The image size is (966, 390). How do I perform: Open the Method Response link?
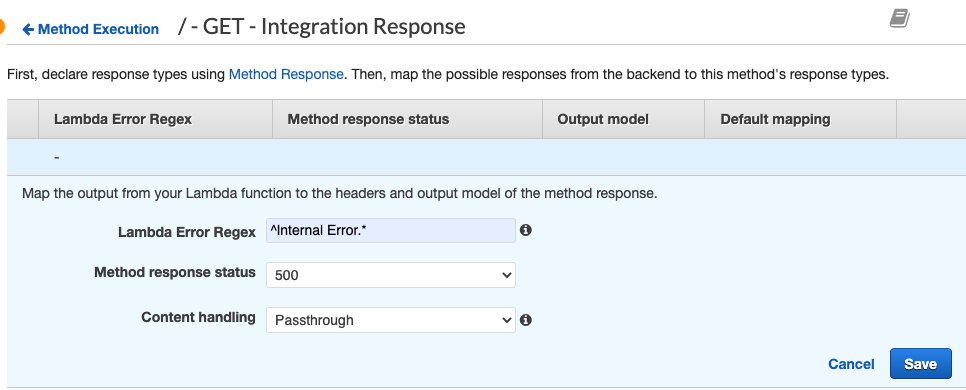point(286,75)
